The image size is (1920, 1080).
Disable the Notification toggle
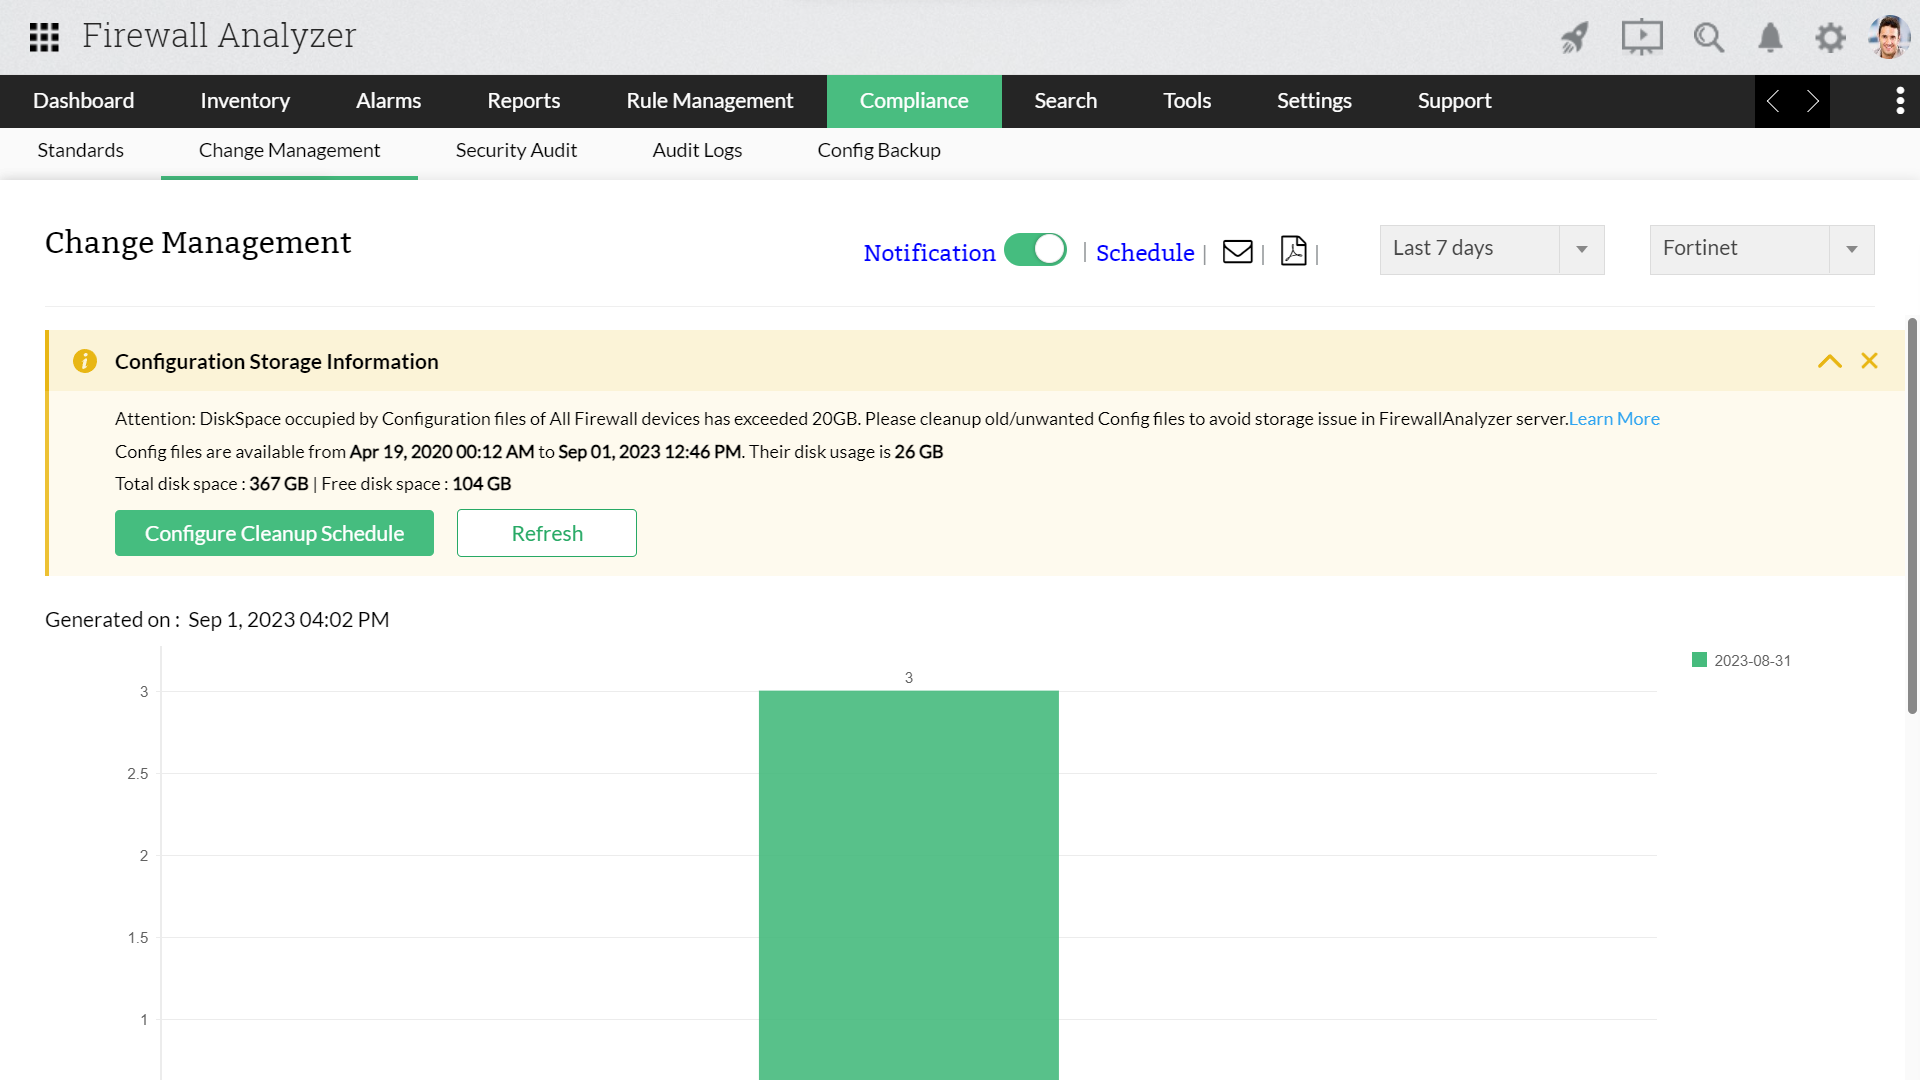click(x=1036, y=250)
